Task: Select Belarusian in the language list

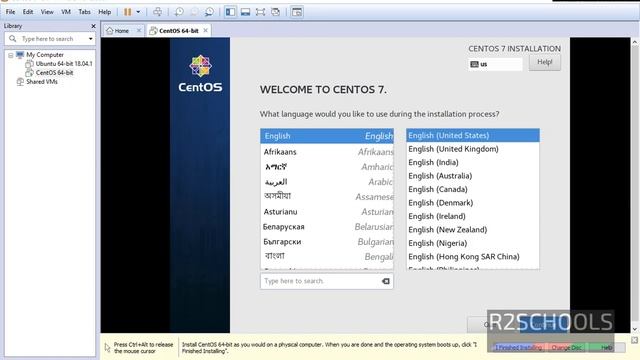Action: point(327,227)
